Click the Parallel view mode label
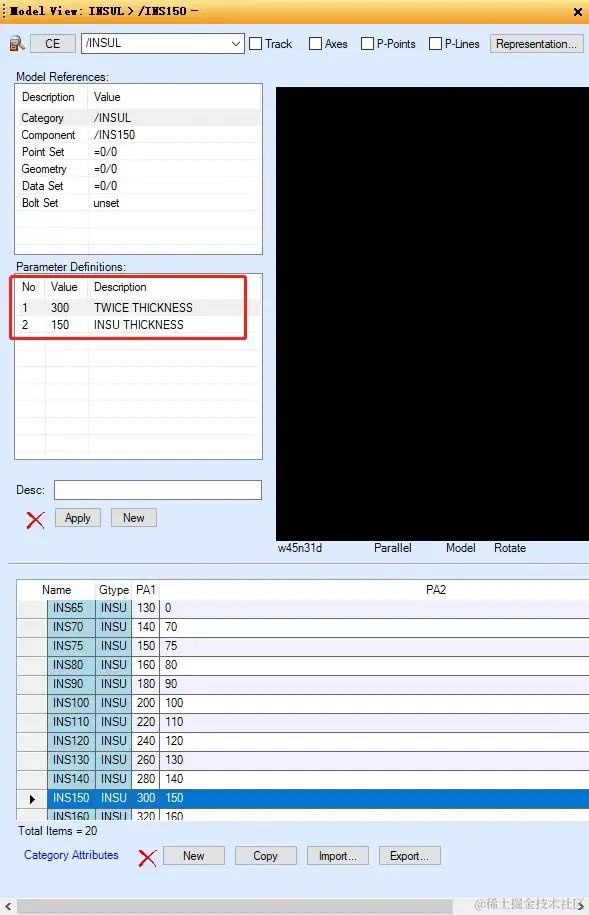Viewport: 589px width, 915px height. coord(392,548)
